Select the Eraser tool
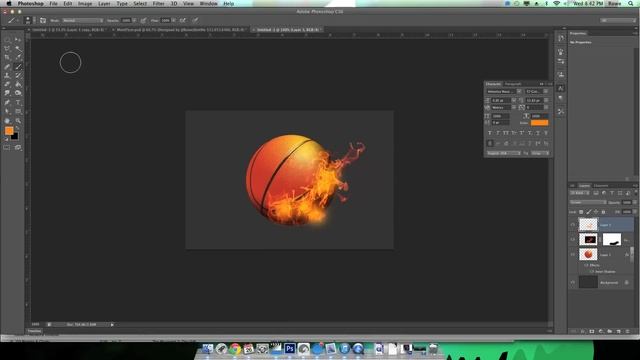Viewport: 640px width, 360px height. click(x=7, y=84)
